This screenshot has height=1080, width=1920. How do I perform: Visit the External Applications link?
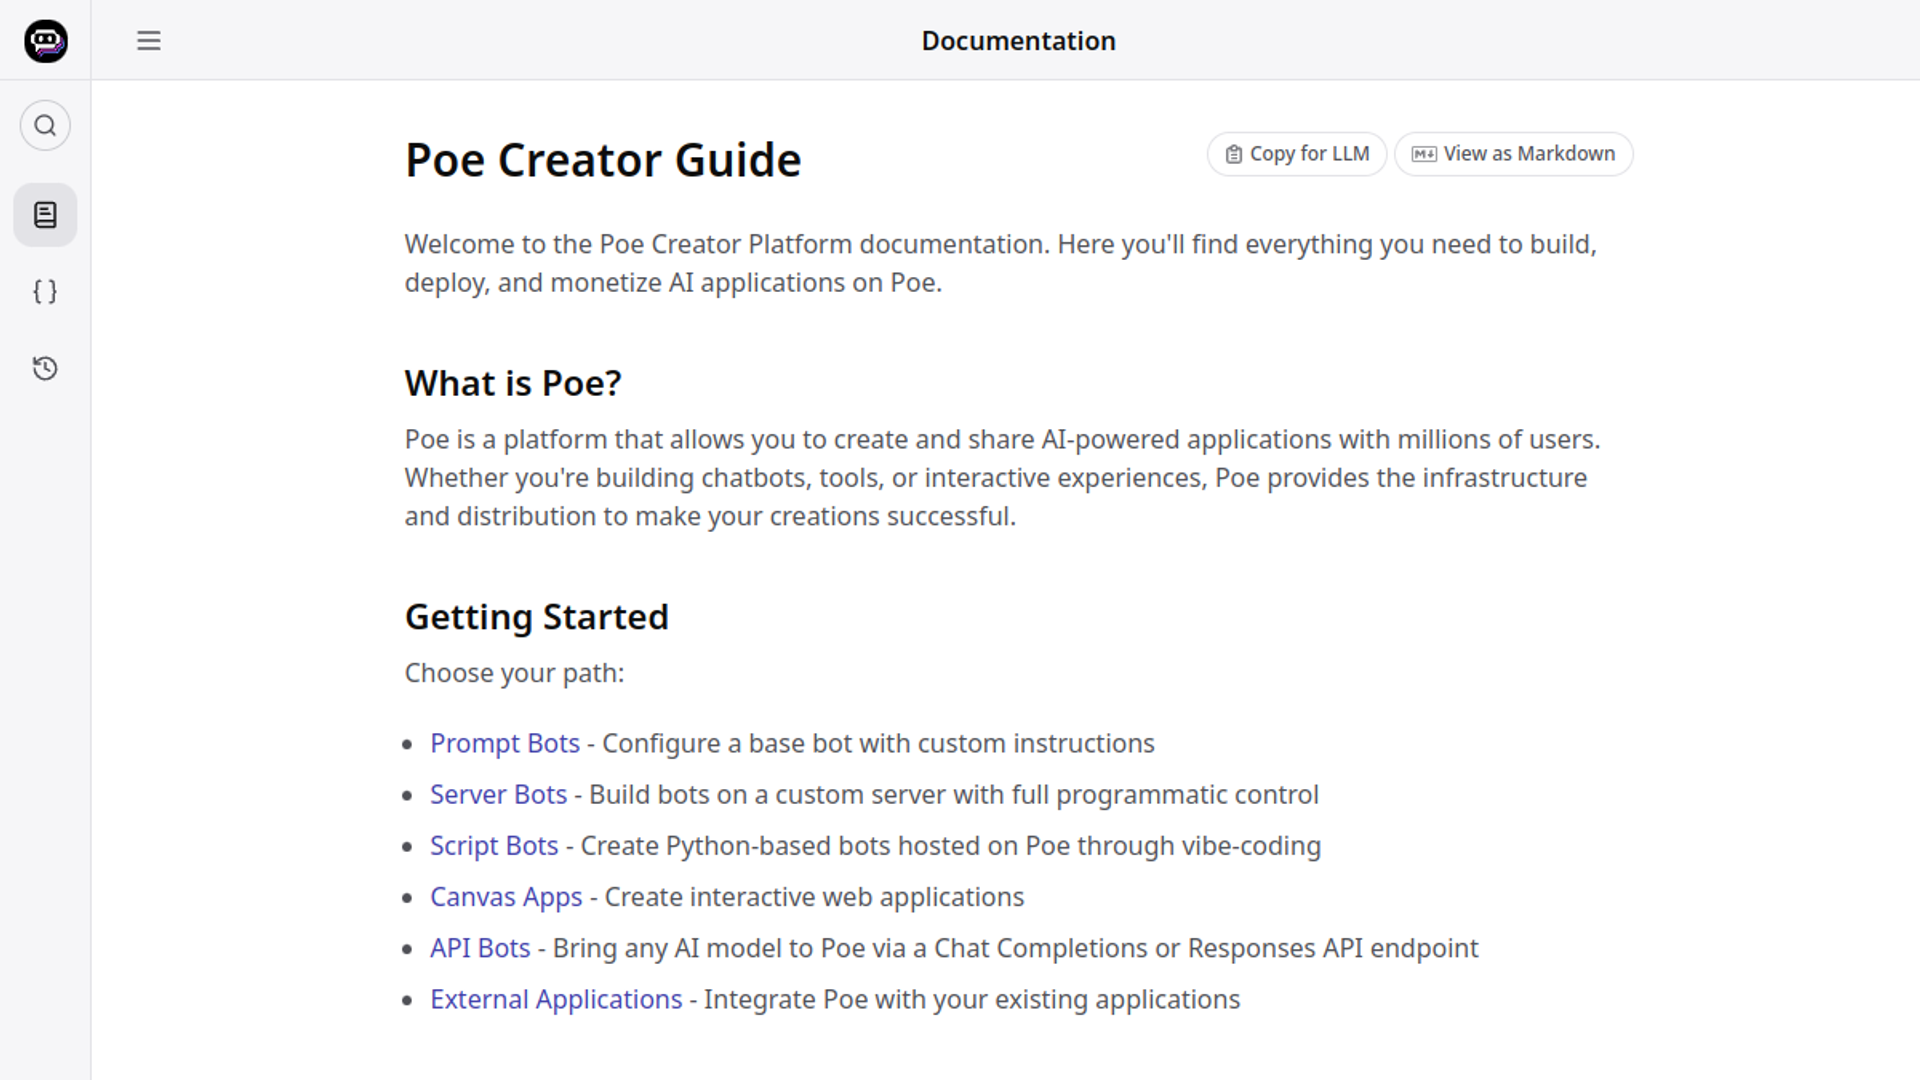pyautogui.click(x=556, y=999)
